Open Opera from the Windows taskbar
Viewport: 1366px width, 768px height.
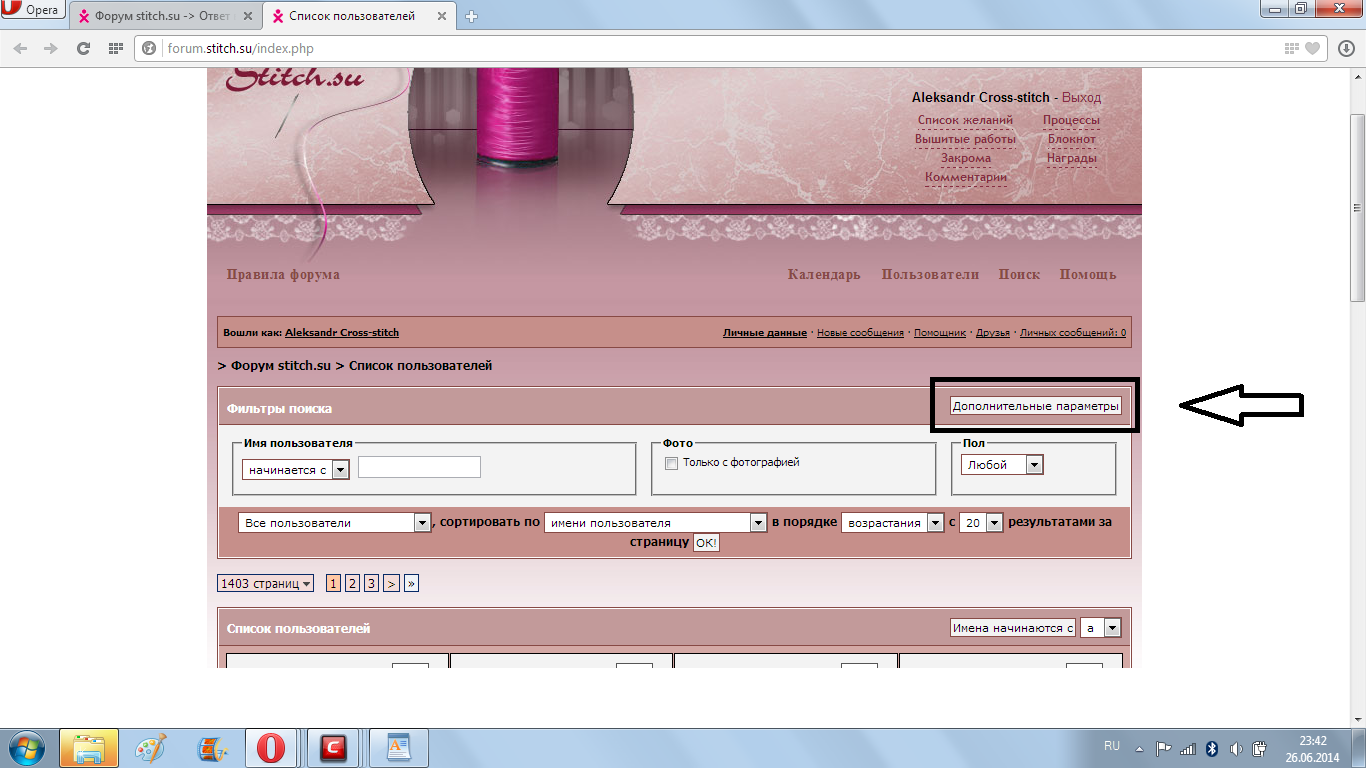271,748
